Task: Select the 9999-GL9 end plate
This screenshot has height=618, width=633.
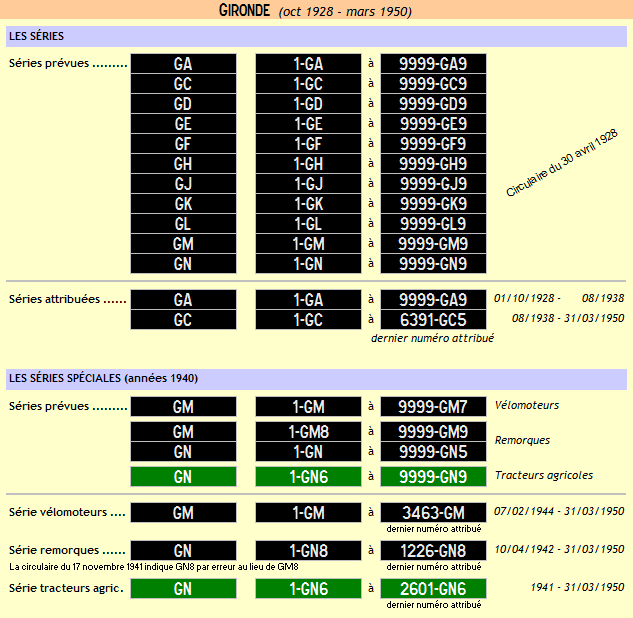Action: (x=433, y=224)
